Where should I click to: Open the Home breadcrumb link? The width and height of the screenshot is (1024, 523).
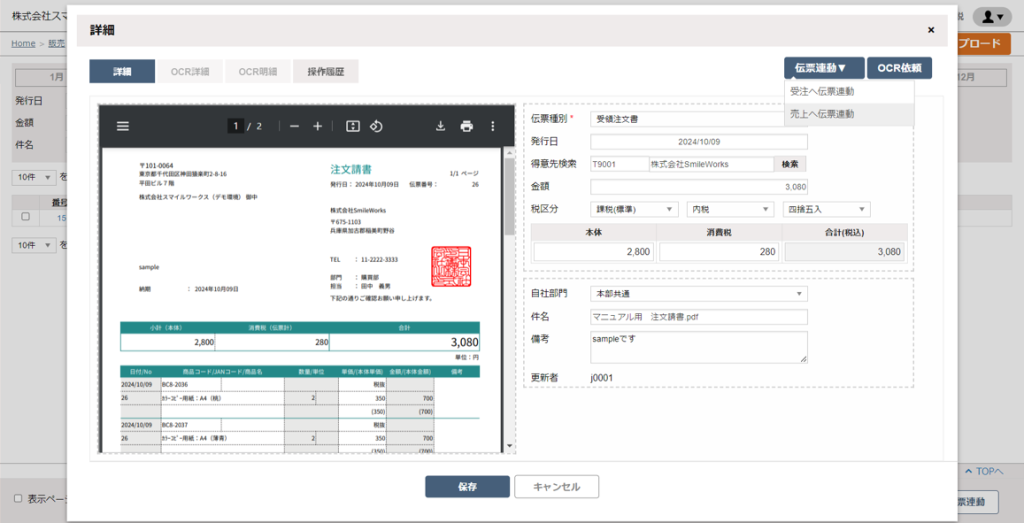[23, 44]
